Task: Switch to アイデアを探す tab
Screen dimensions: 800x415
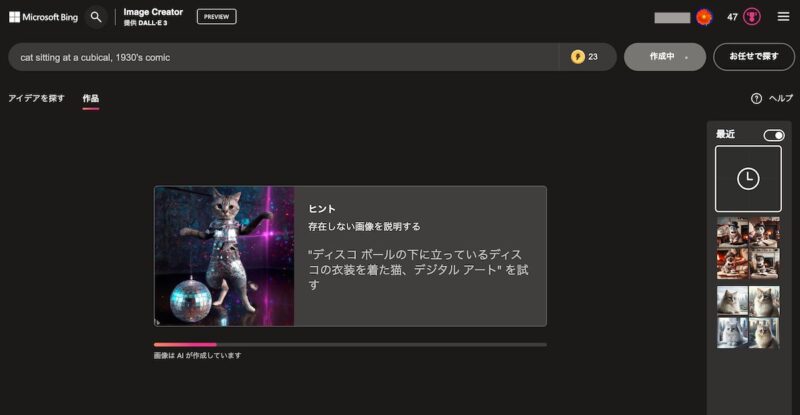Action: coord(36,98)
